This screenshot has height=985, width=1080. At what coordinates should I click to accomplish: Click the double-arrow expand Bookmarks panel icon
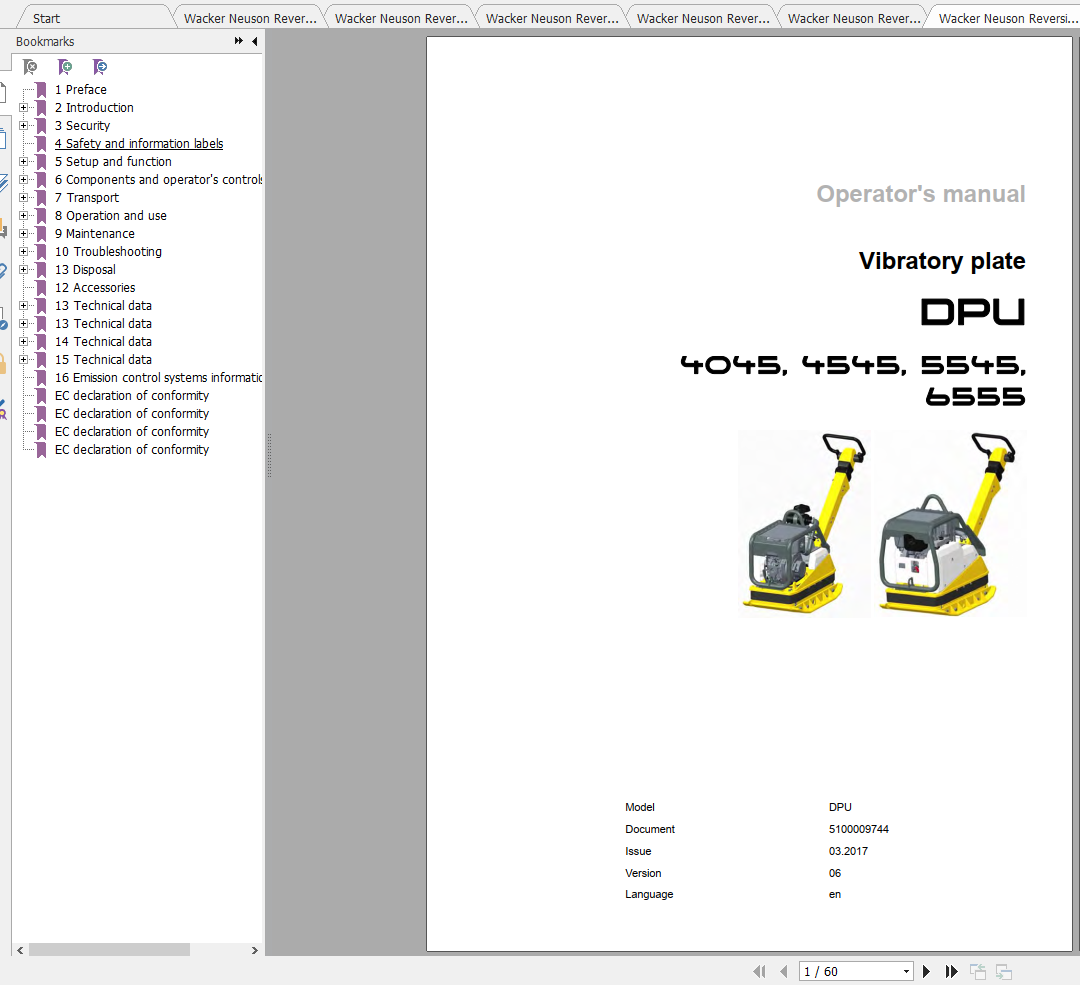tap(238, 41)
